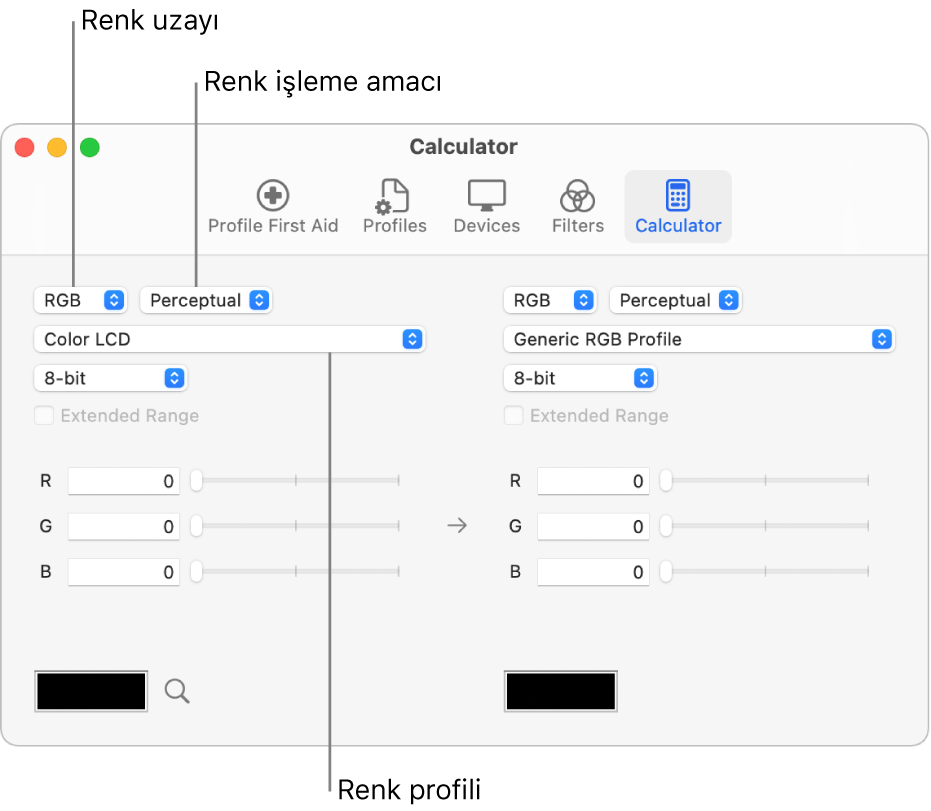Expand the left Perceptual rendering intent popup
The width and height of the screenshot is (931, 811).
coord(205,300)
